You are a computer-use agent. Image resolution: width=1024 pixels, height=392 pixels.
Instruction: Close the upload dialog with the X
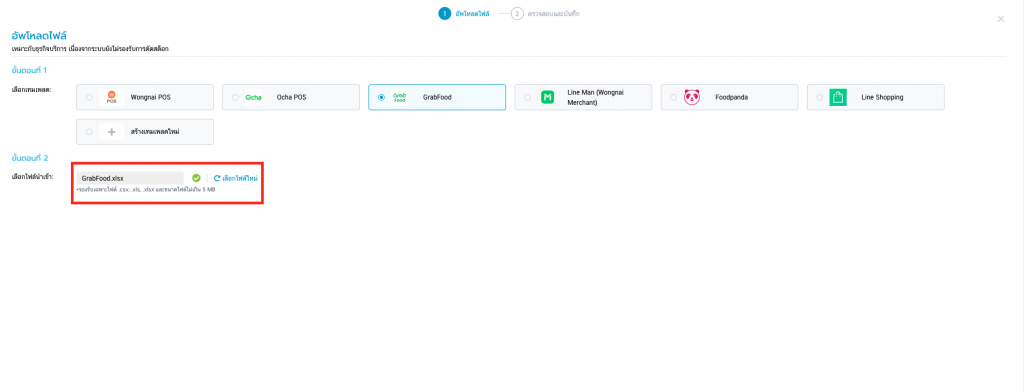[x=1000, y=19]
